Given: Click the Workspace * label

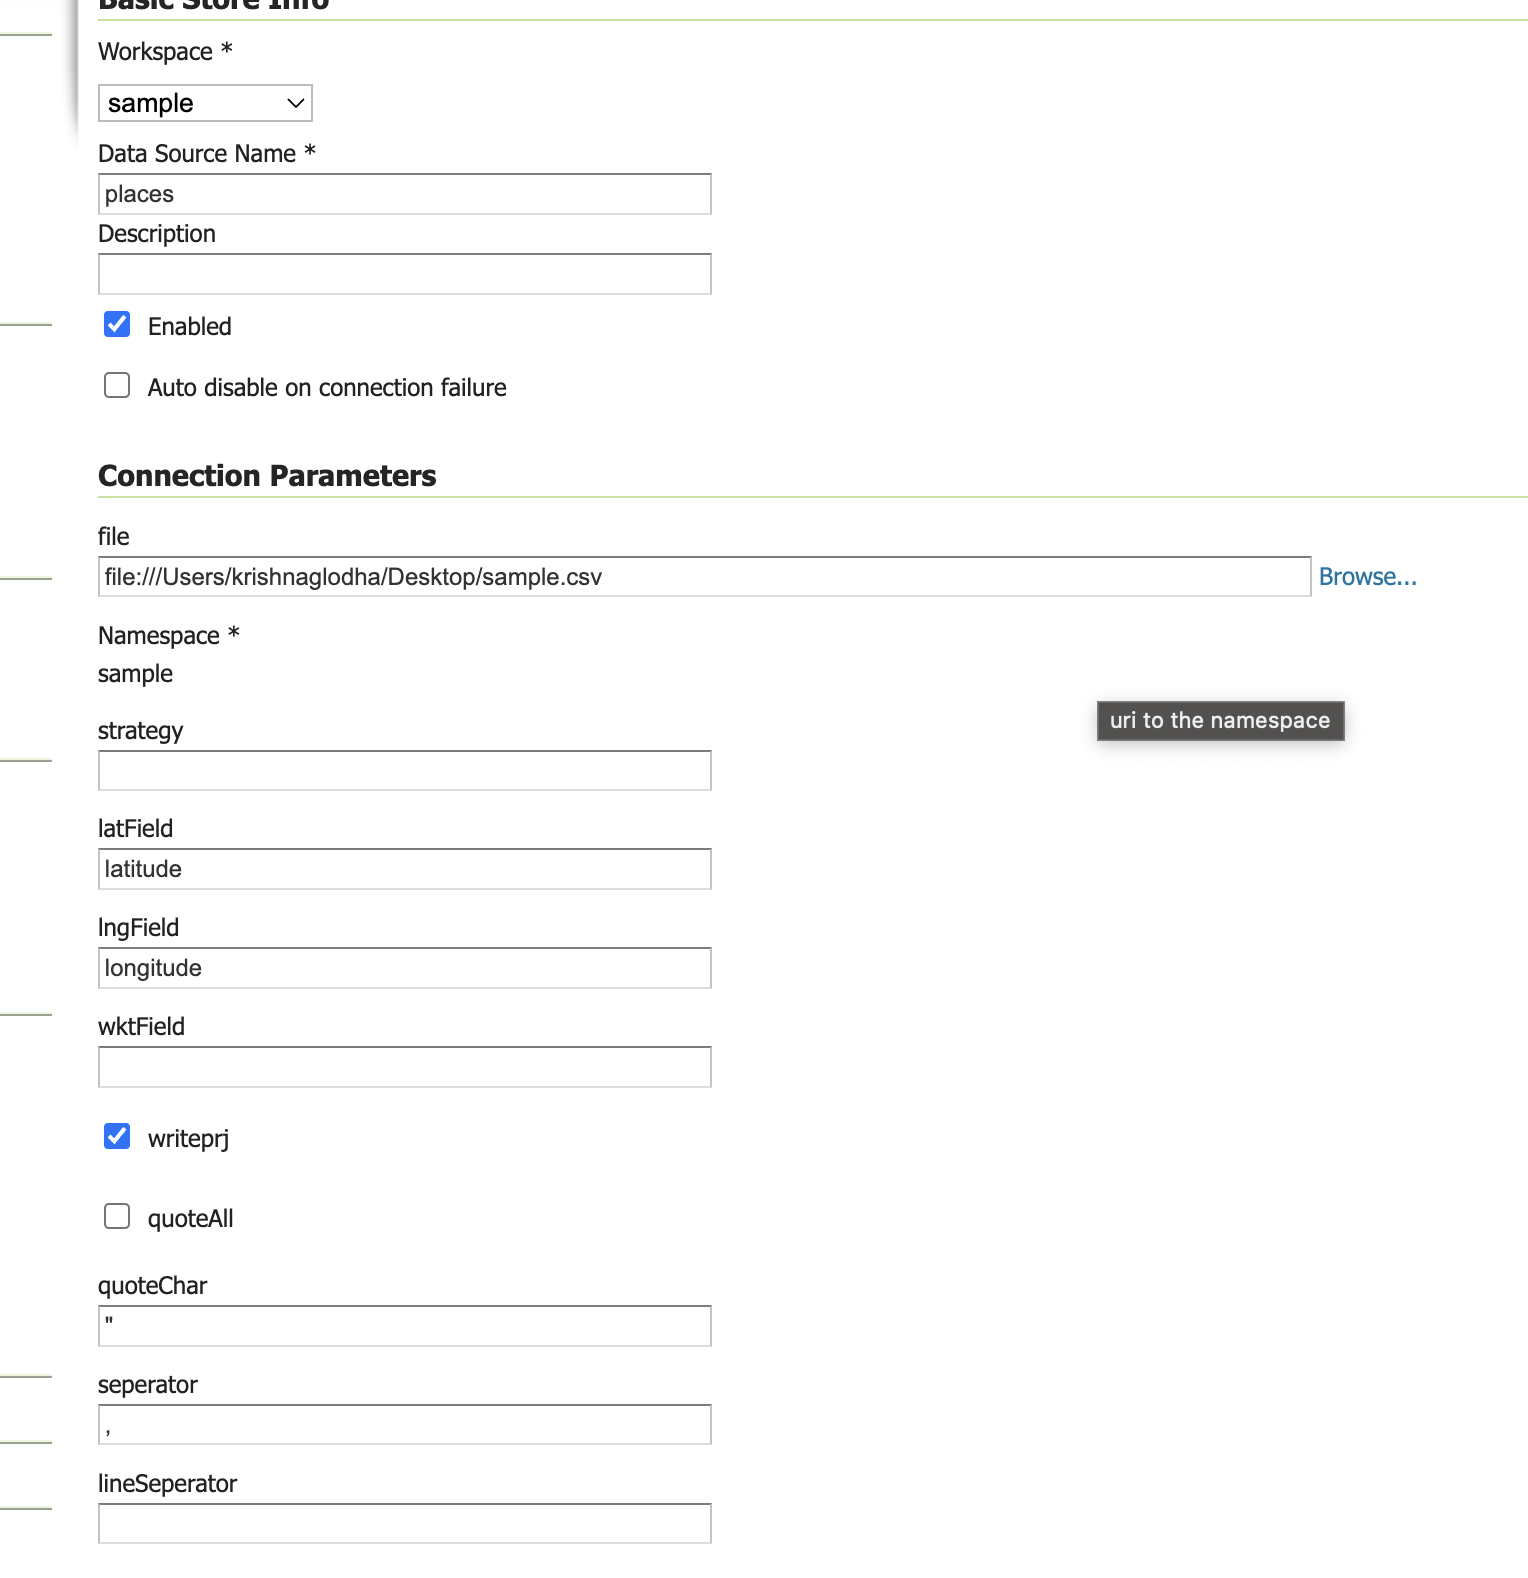Looking at the screenshot, I should click(x=165, y=52).
